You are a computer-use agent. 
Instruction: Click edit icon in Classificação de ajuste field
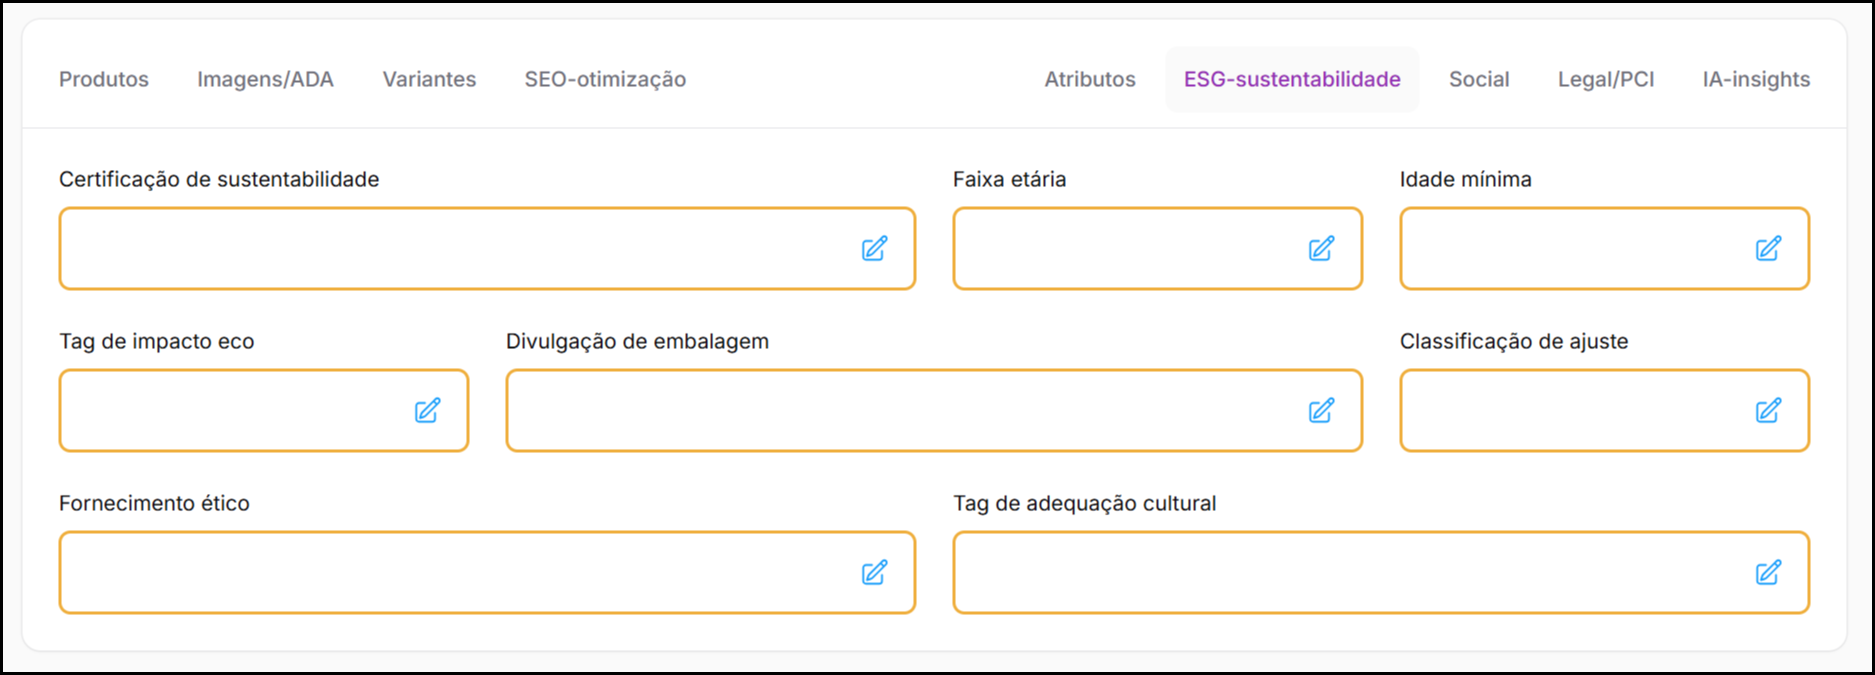[1768, 411]
